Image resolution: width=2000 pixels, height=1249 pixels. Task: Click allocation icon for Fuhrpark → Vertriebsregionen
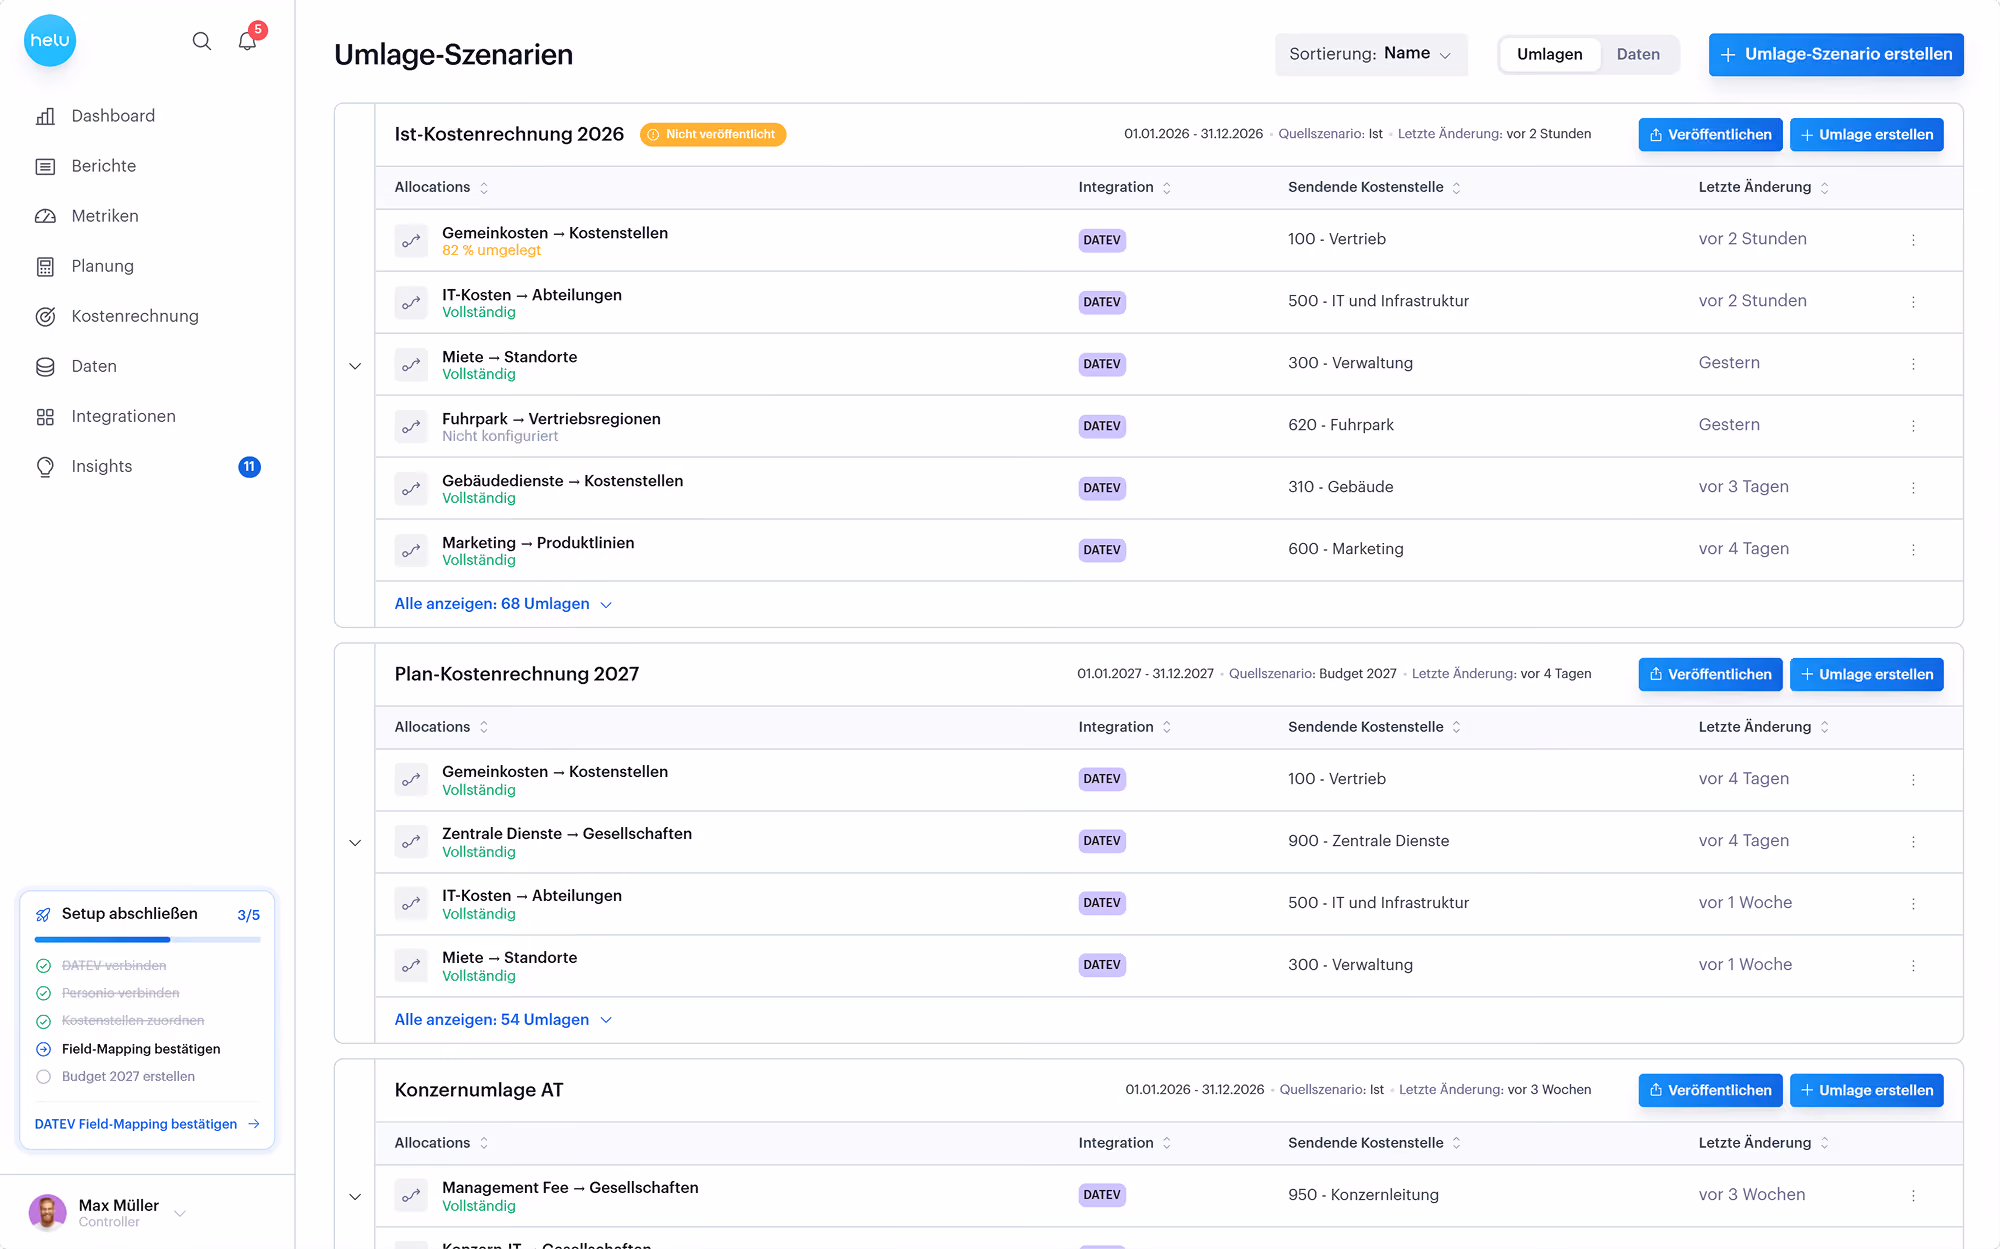coord(411,426)
